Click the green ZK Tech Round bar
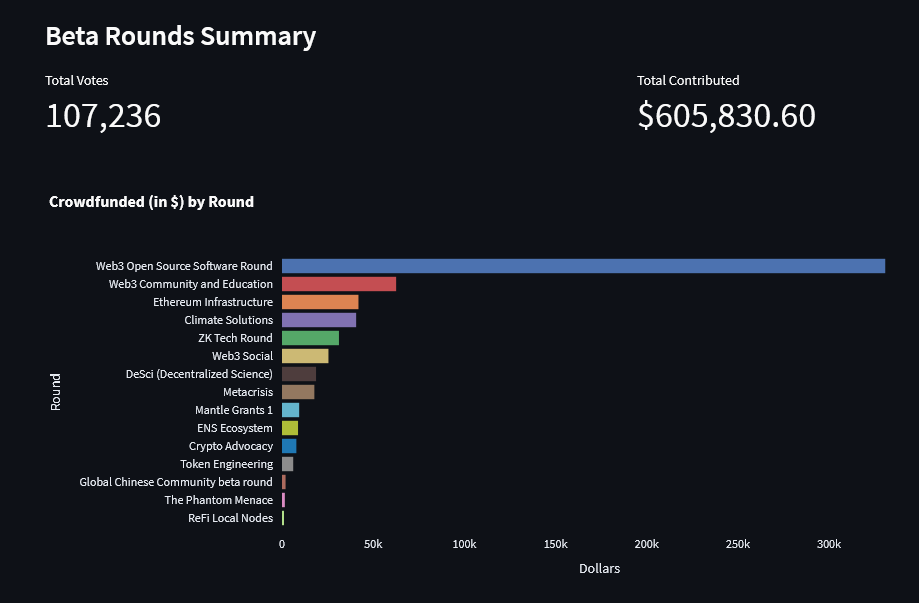The image size is (919, 603). click(x=310, y=338)
